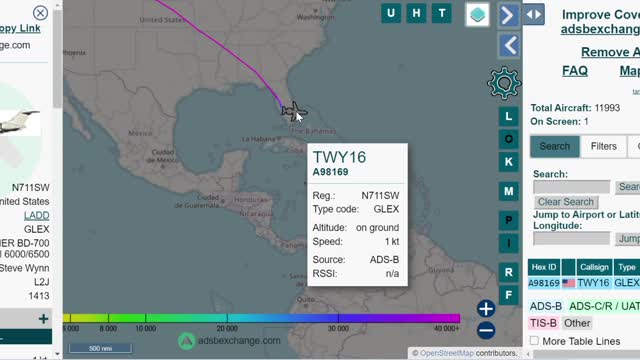Toggle the F map option
640x360 pixels.
click(509, 295)
